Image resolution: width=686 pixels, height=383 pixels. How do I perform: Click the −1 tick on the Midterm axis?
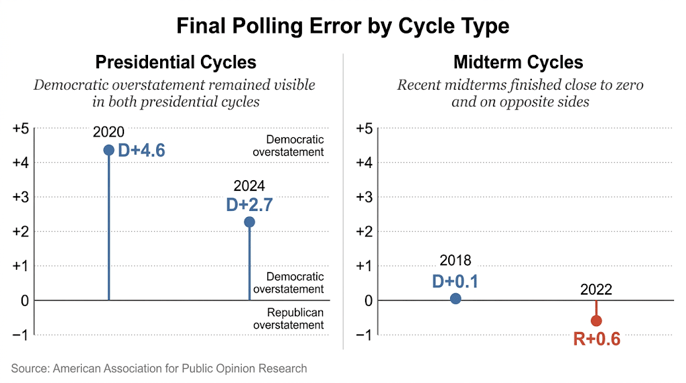pyautogui.click(x=364, y=335)
